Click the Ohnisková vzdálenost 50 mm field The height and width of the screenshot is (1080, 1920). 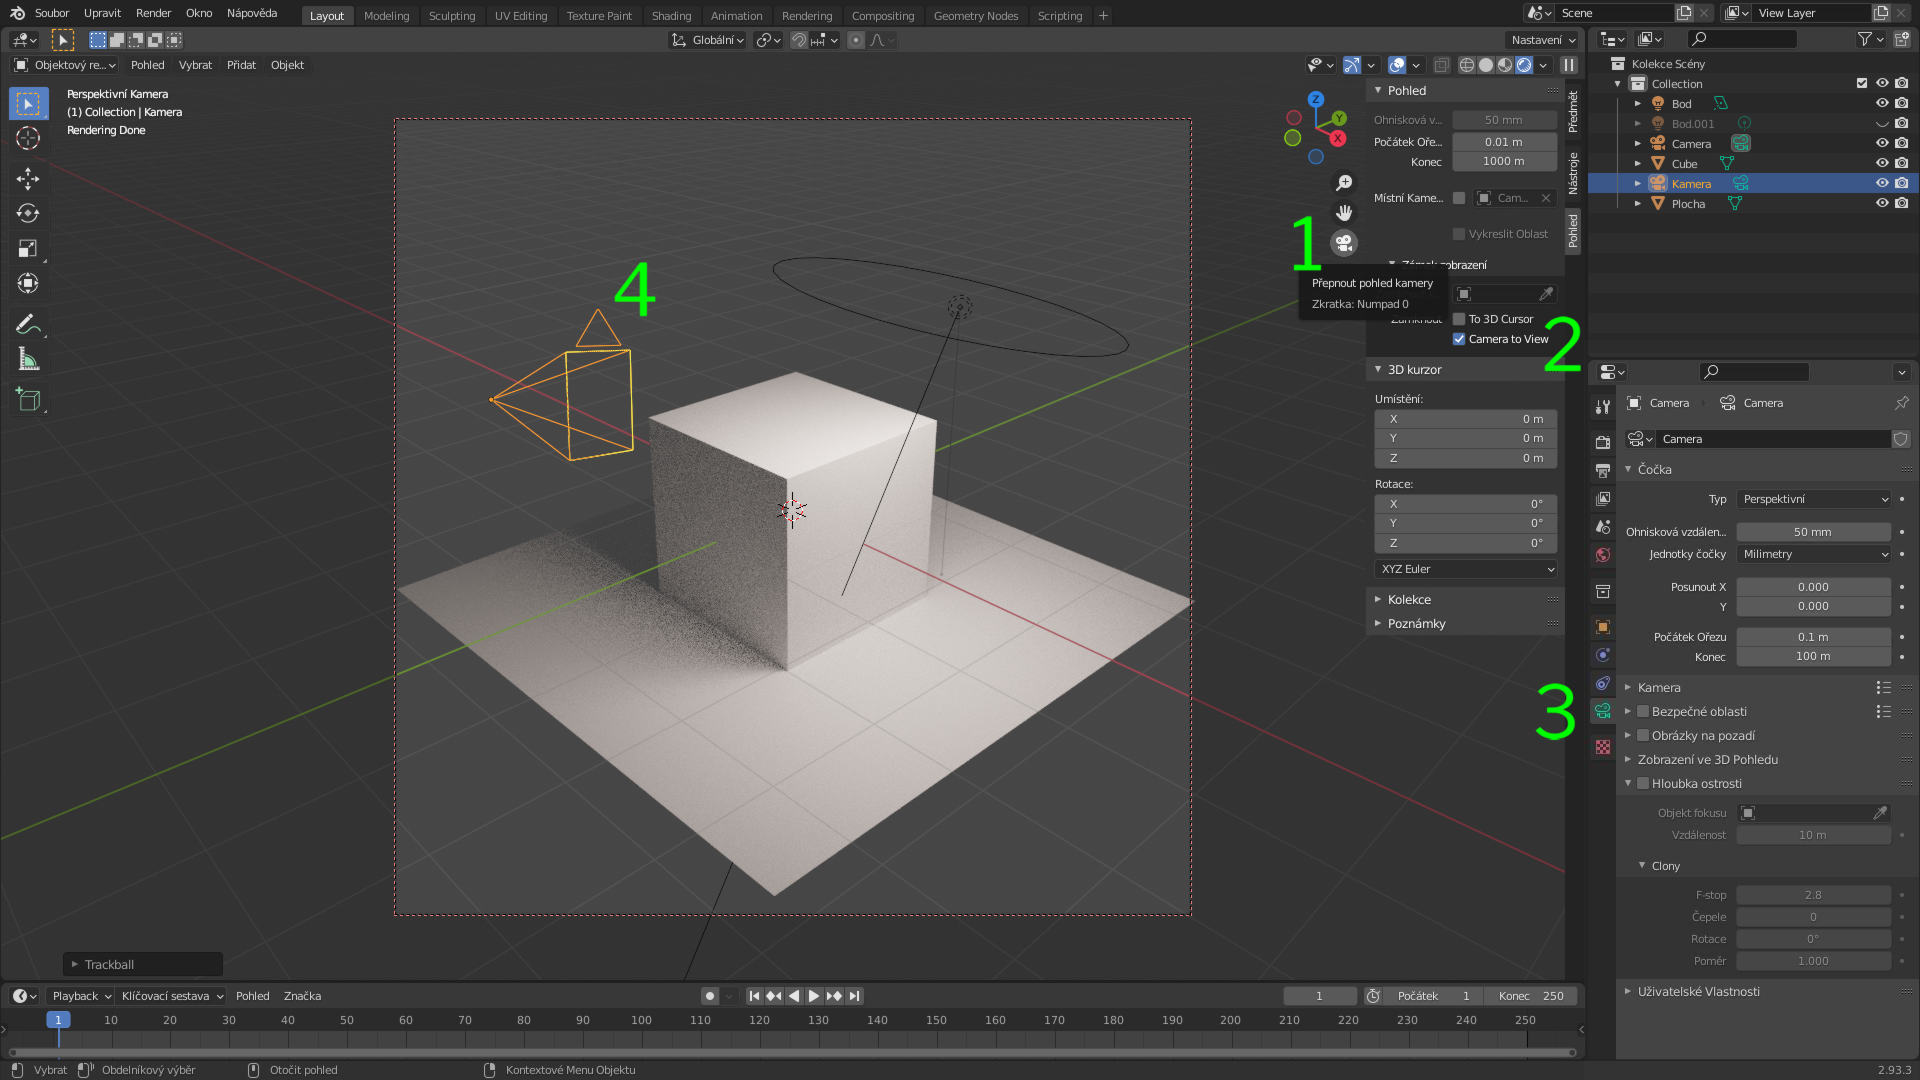1814,532
